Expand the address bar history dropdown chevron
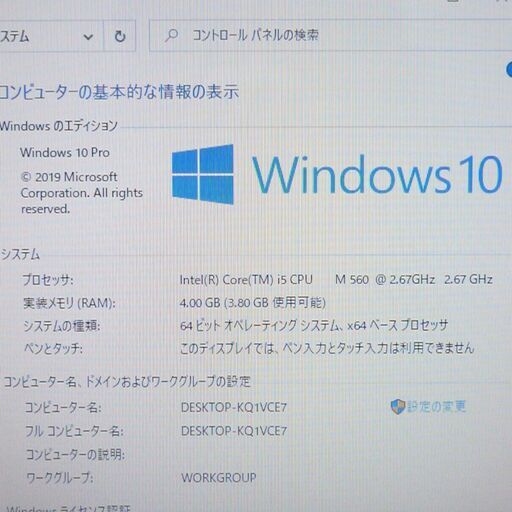Viewport: 512px width, 512px height. coord(88,37)
